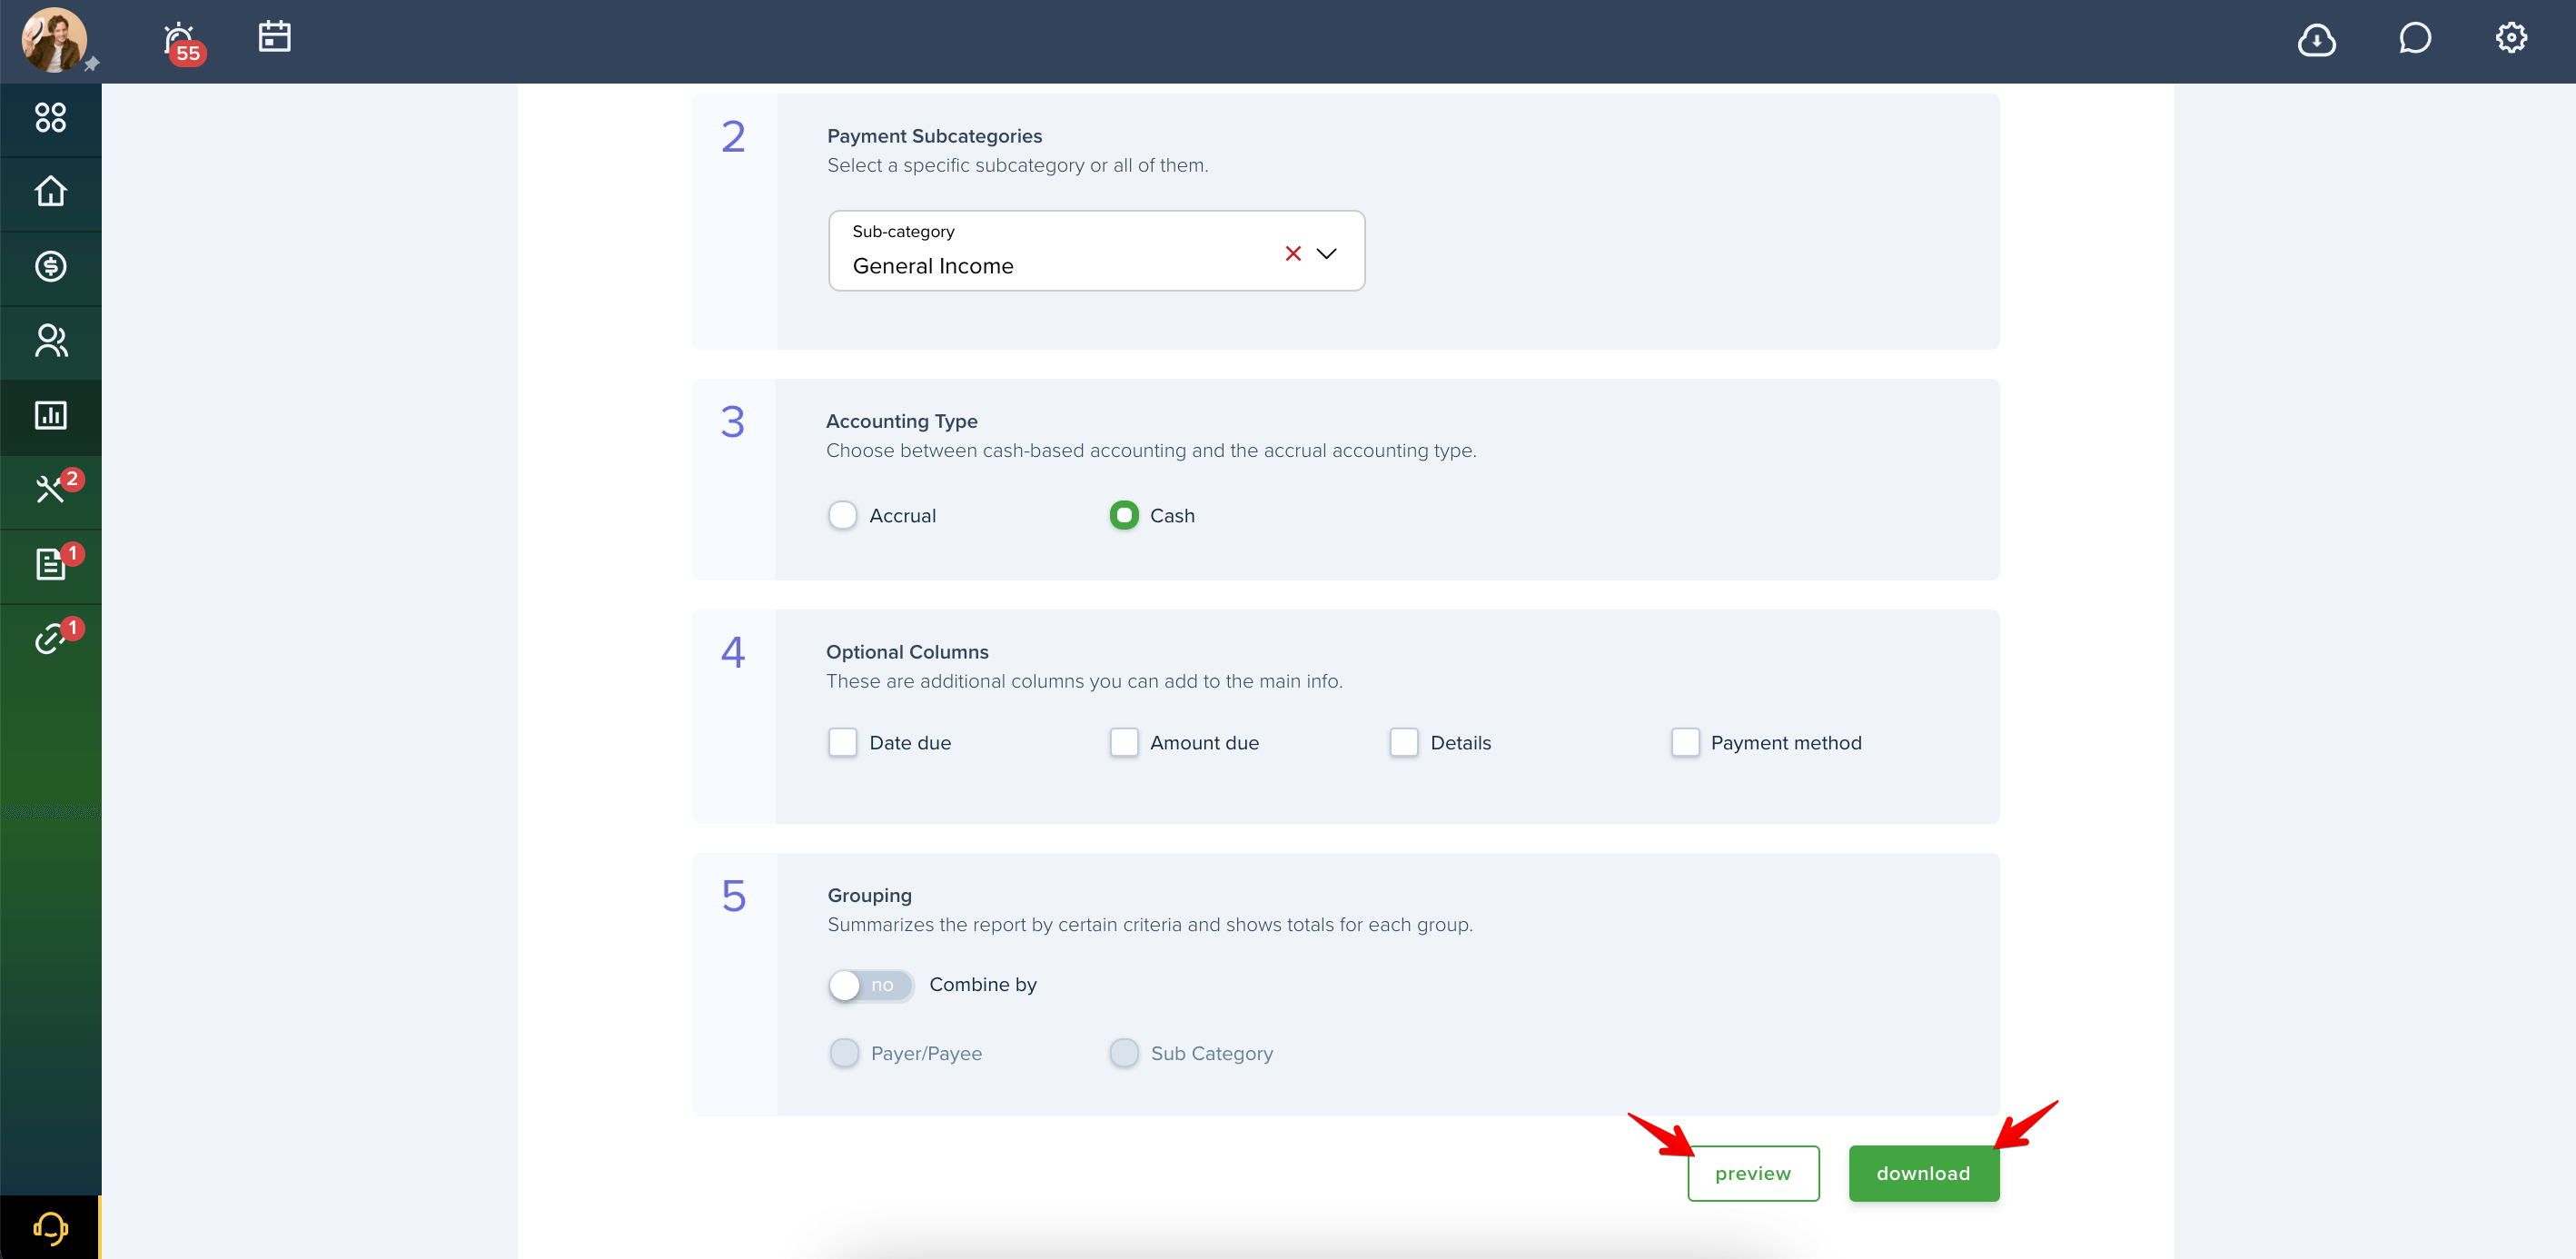Viewport: 2576px width, 1259px height.
Task: Check the Details column option
Action: pyautogui.click(x=1404, y=743)
